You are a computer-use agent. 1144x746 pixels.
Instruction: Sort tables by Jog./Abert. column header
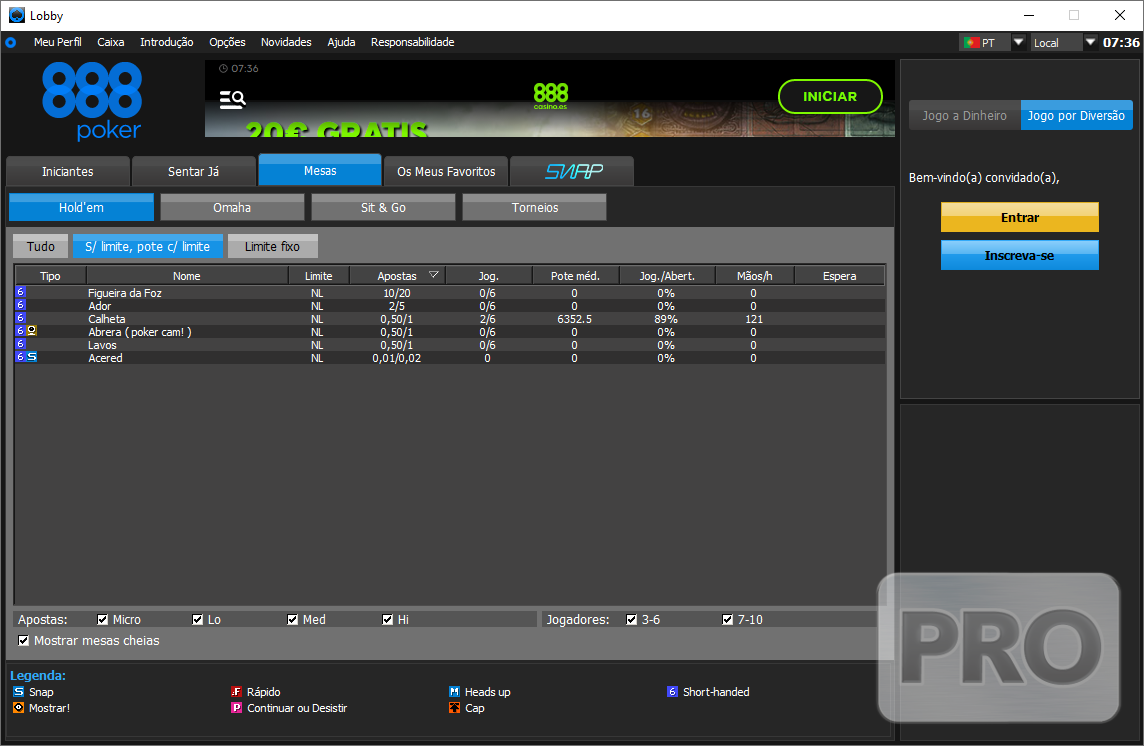point(667,276)
